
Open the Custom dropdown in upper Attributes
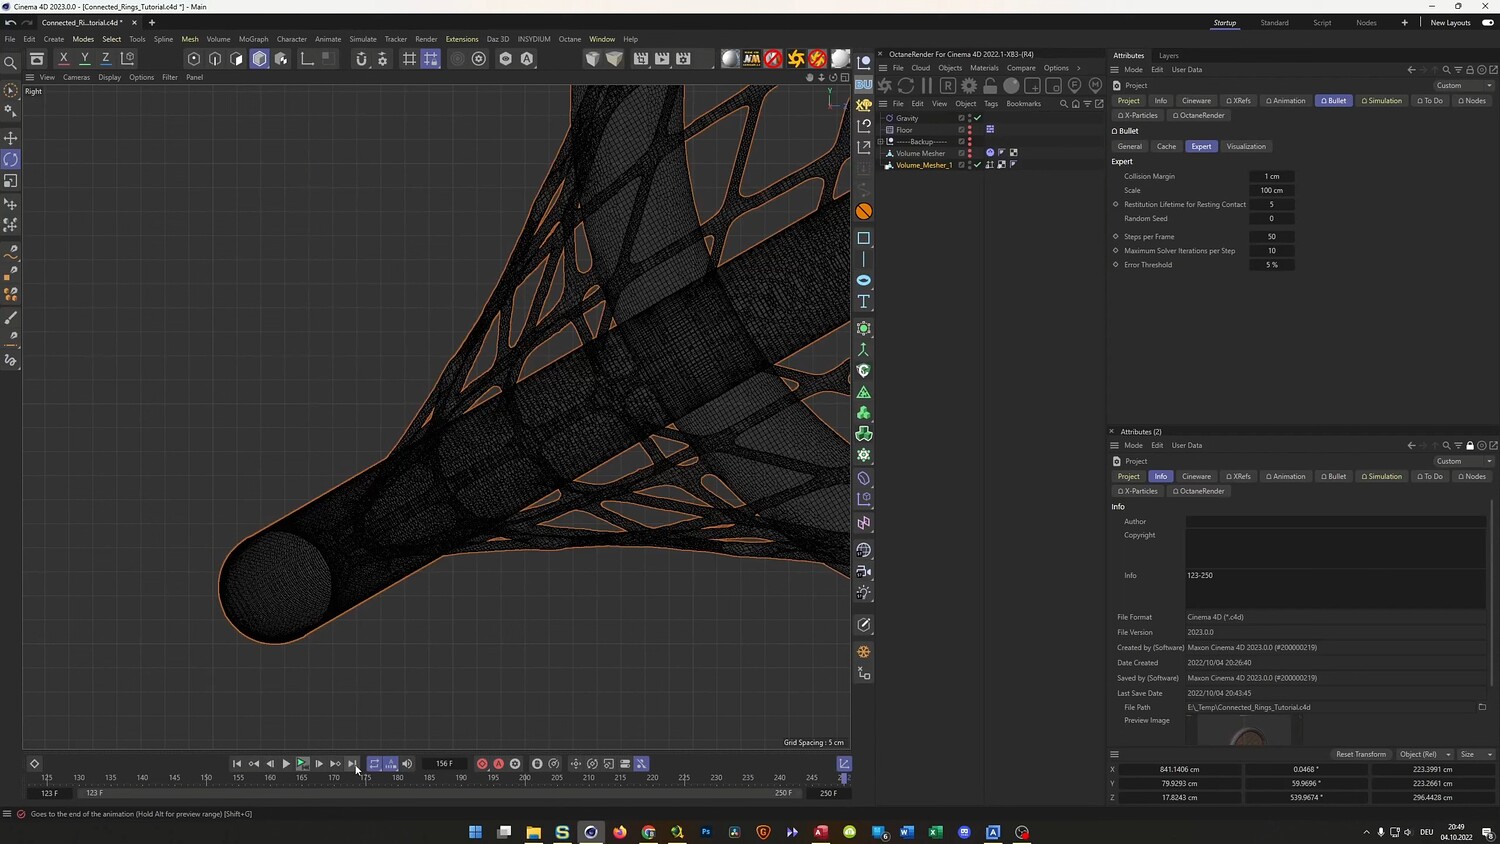pyautogui.click(x=1463, y=86)
